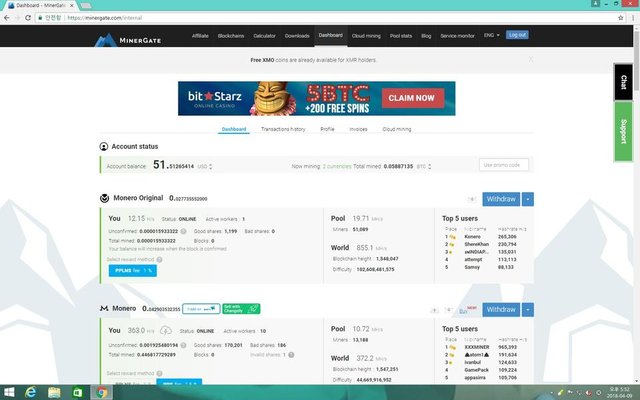
Task: Dismiss the Free XMO notice with X
Action: coord(531,60)
